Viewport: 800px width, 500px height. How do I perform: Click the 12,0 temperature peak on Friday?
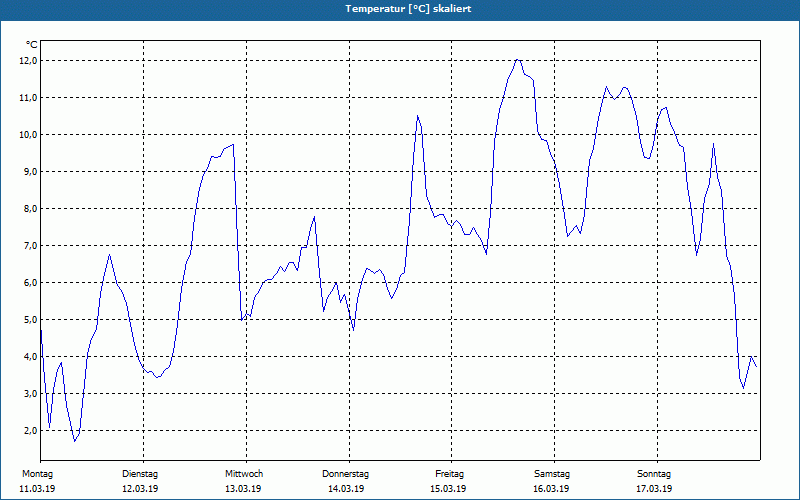(517, 60)
